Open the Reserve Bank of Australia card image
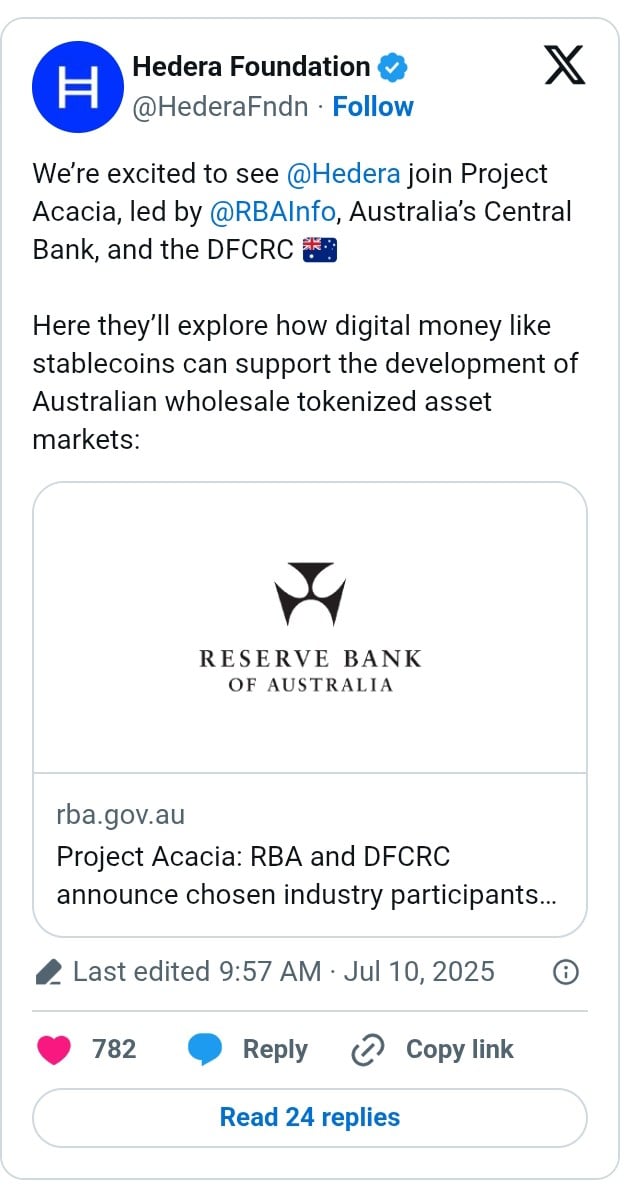The width and height of the screenshot is (626, 1189). point(310,628)
